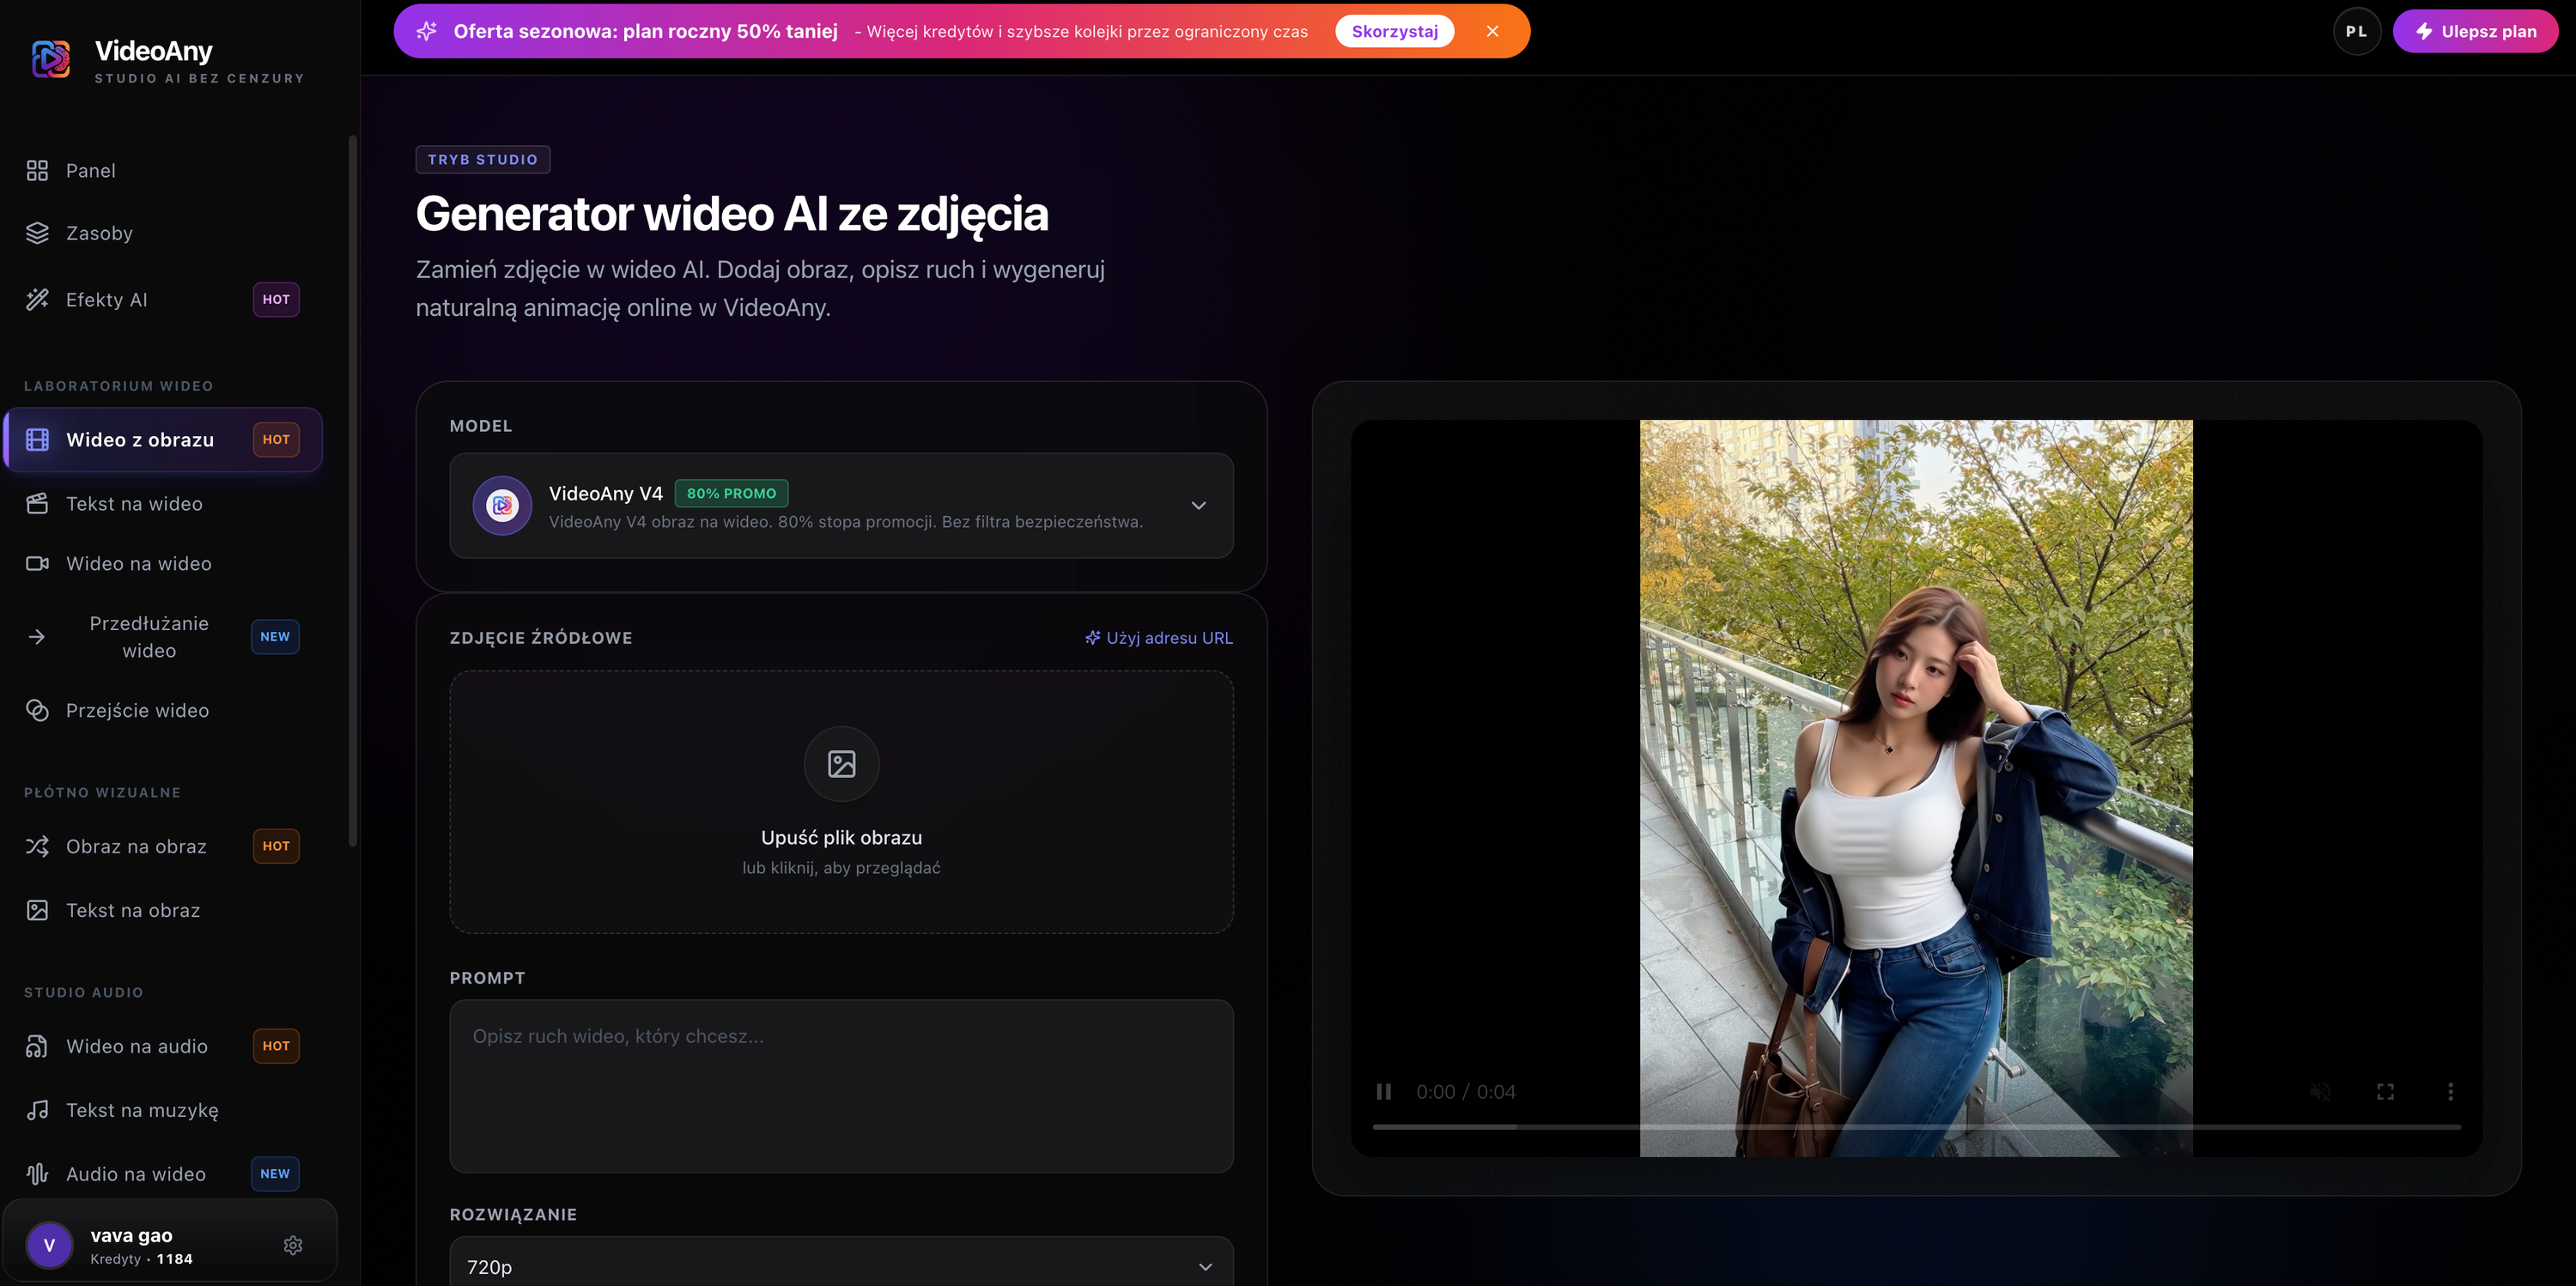This screenshot has height=1286, width=2576.
Task: Unmute the preview video
Action: pos(2321,1092)
